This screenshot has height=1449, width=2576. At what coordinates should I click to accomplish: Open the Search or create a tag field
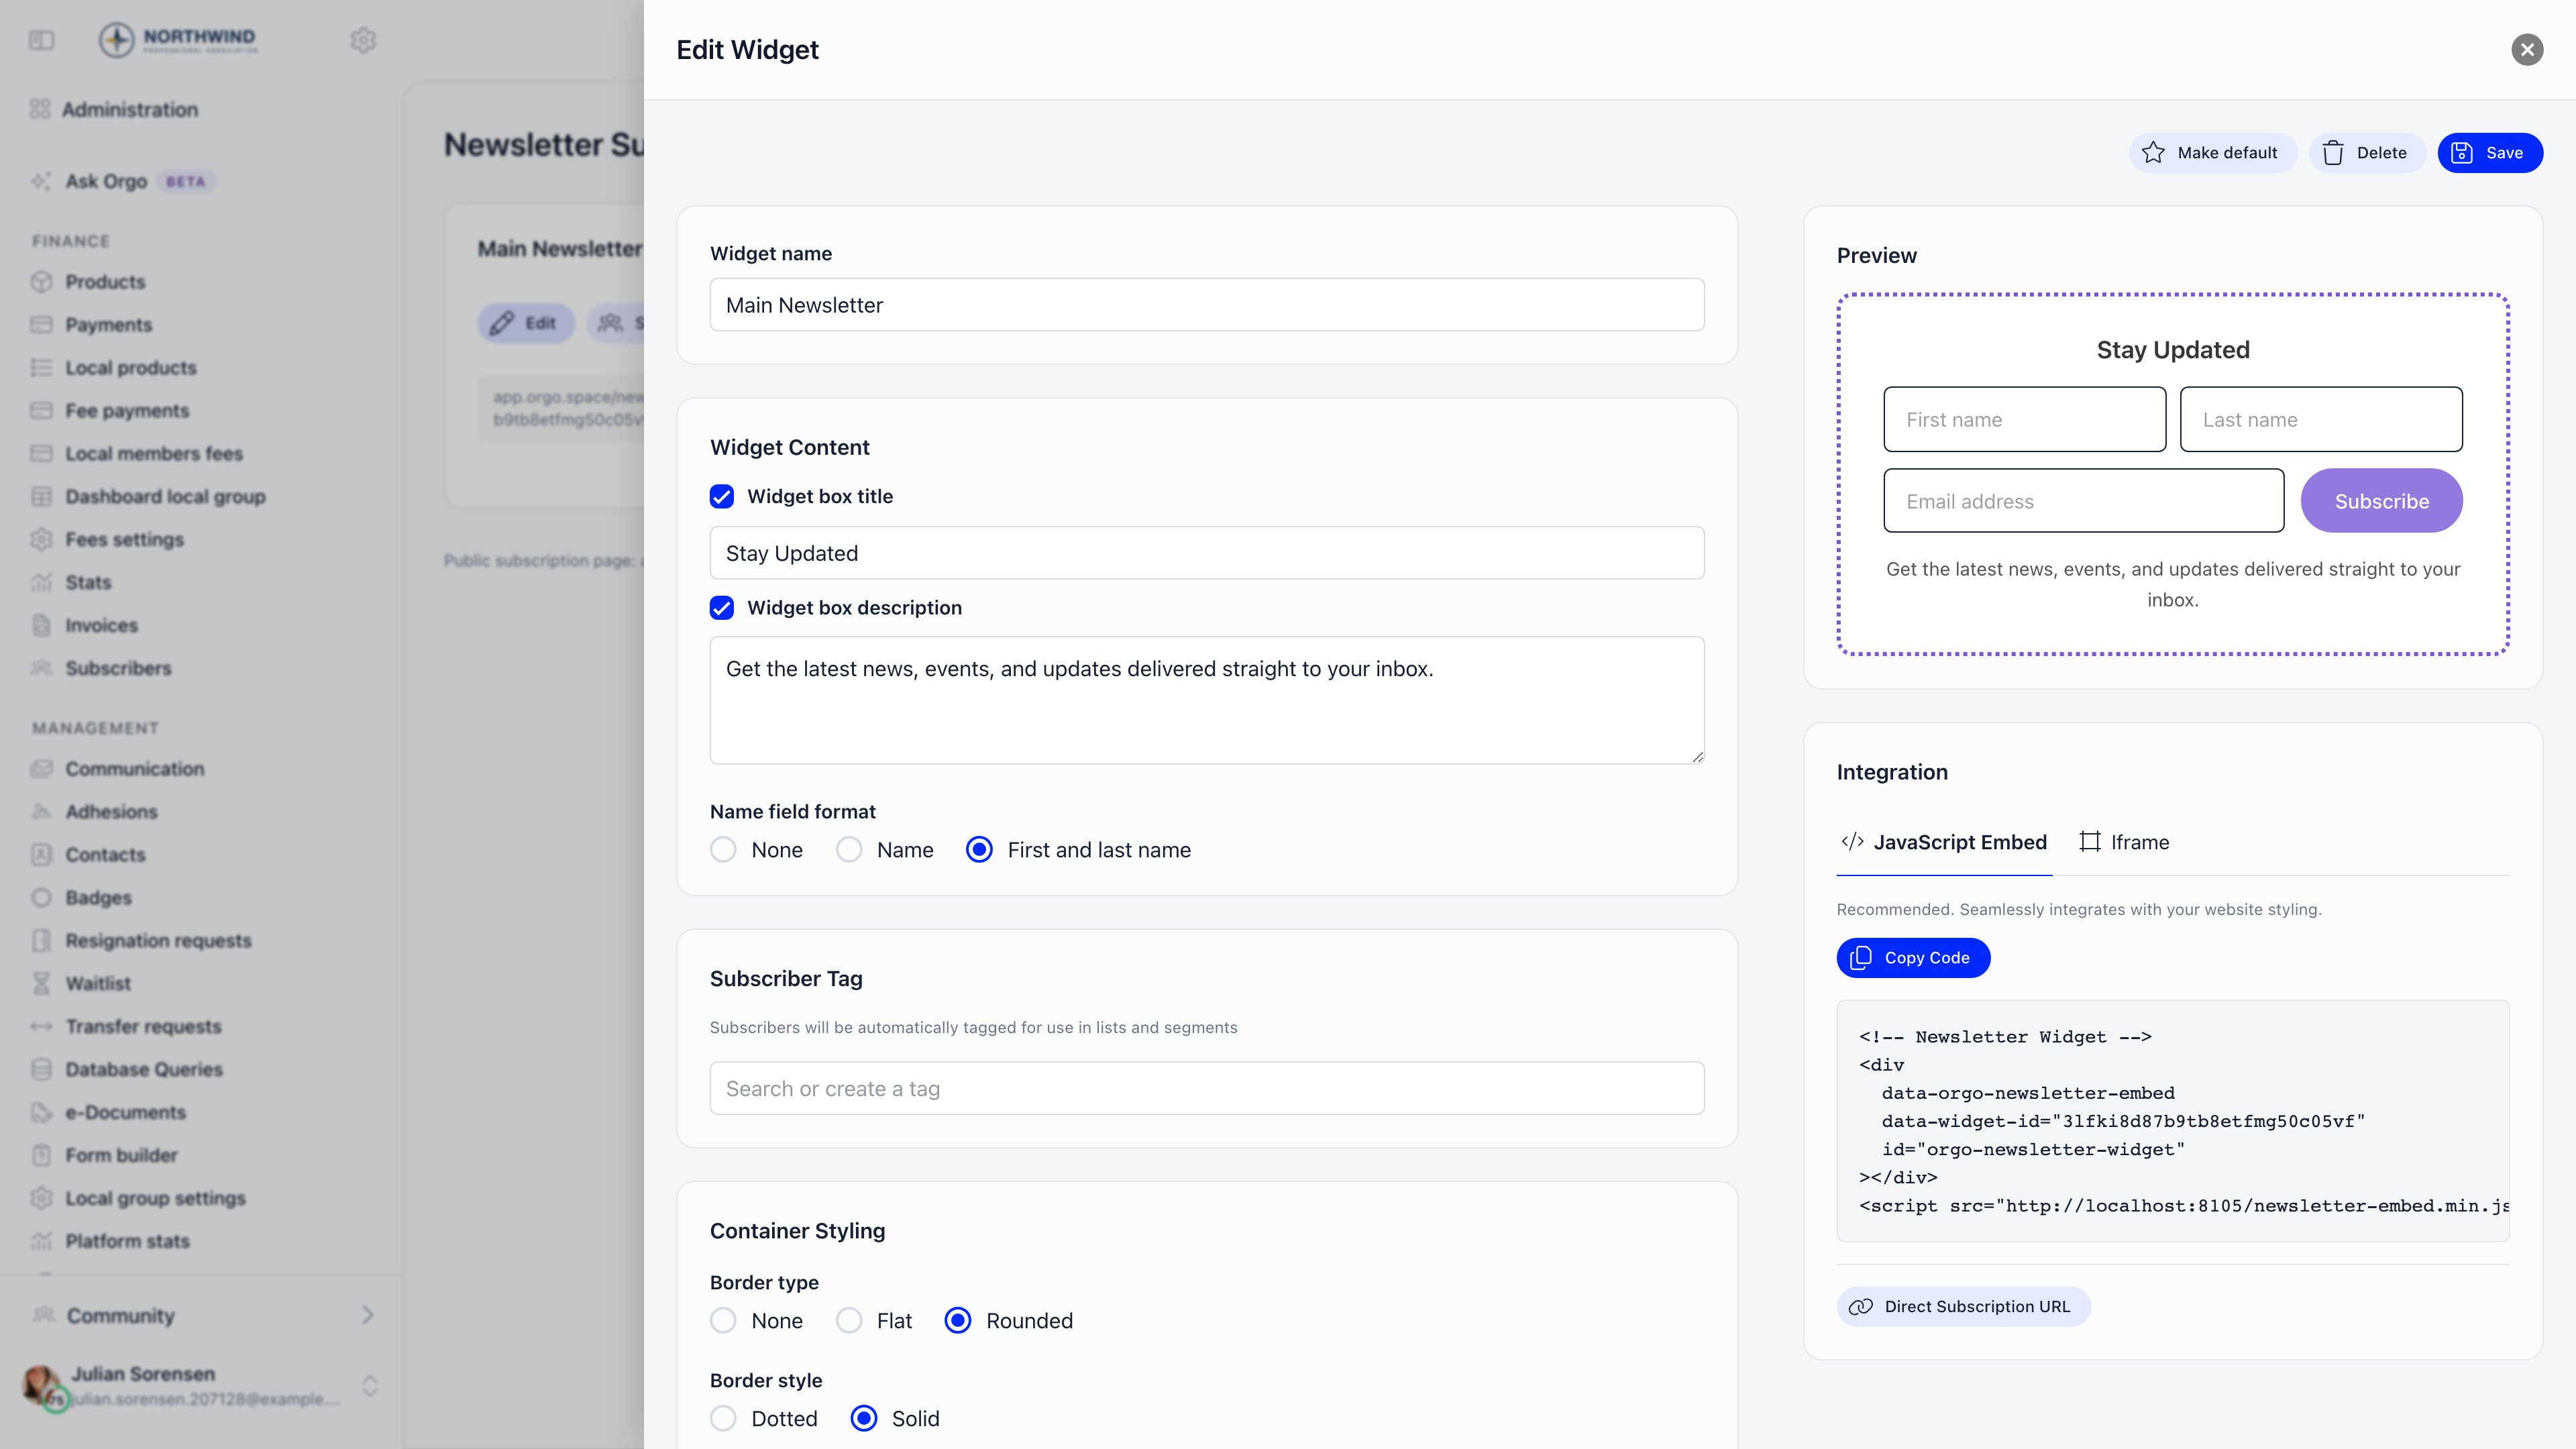click(x=1207, y=1088)
